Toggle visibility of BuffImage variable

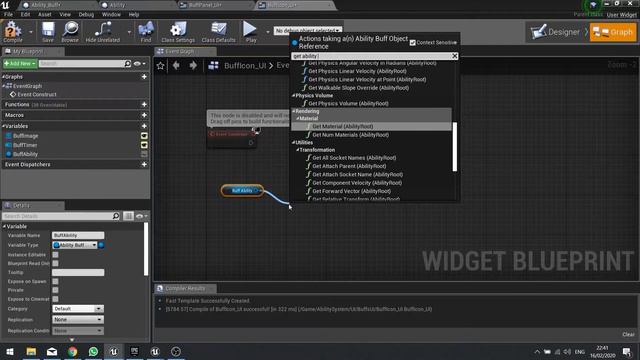click(144, 136)
